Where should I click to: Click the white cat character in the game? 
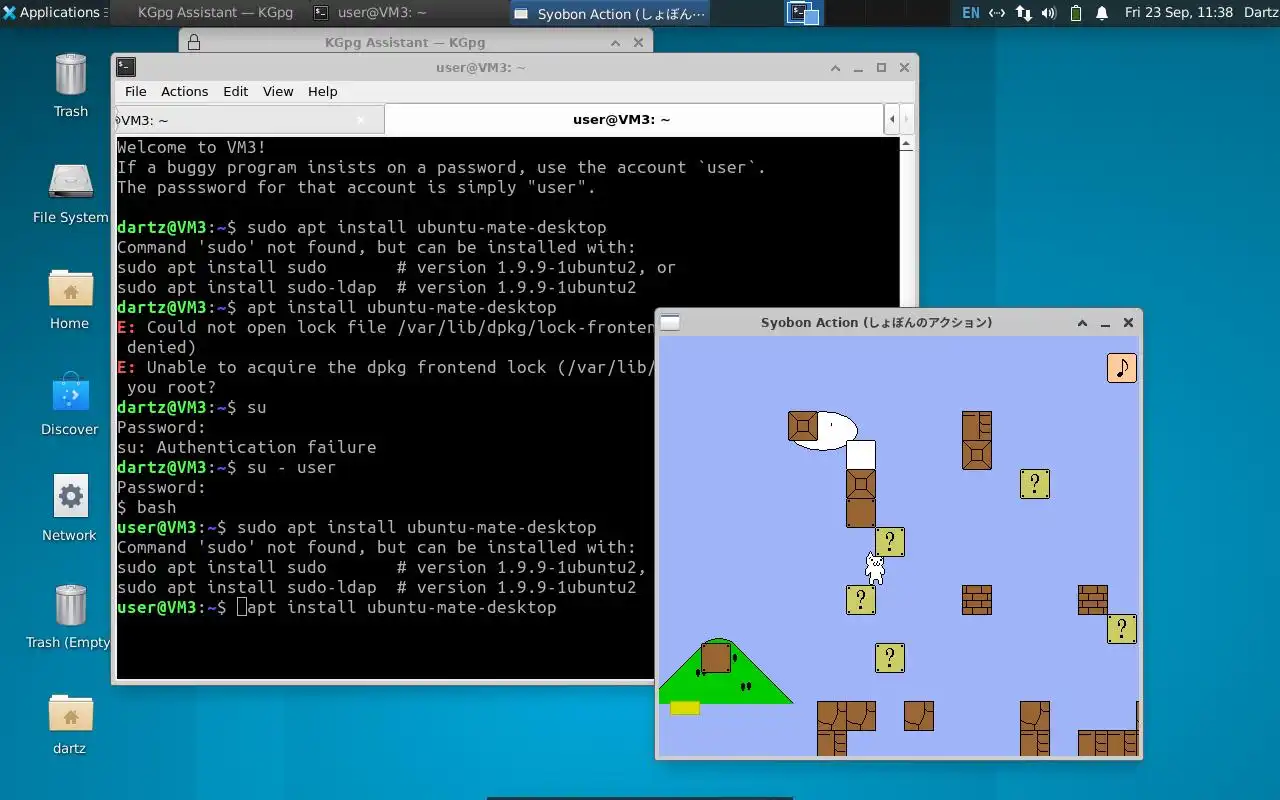[x=875, y=568]
